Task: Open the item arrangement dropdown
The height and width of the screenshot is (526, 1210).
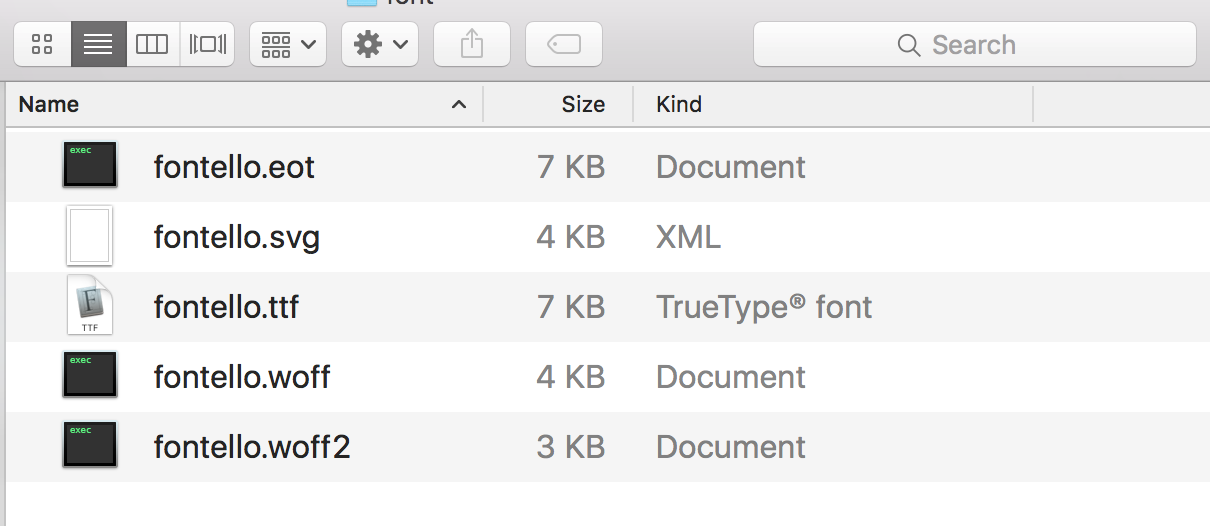Action: click(288, 45)
